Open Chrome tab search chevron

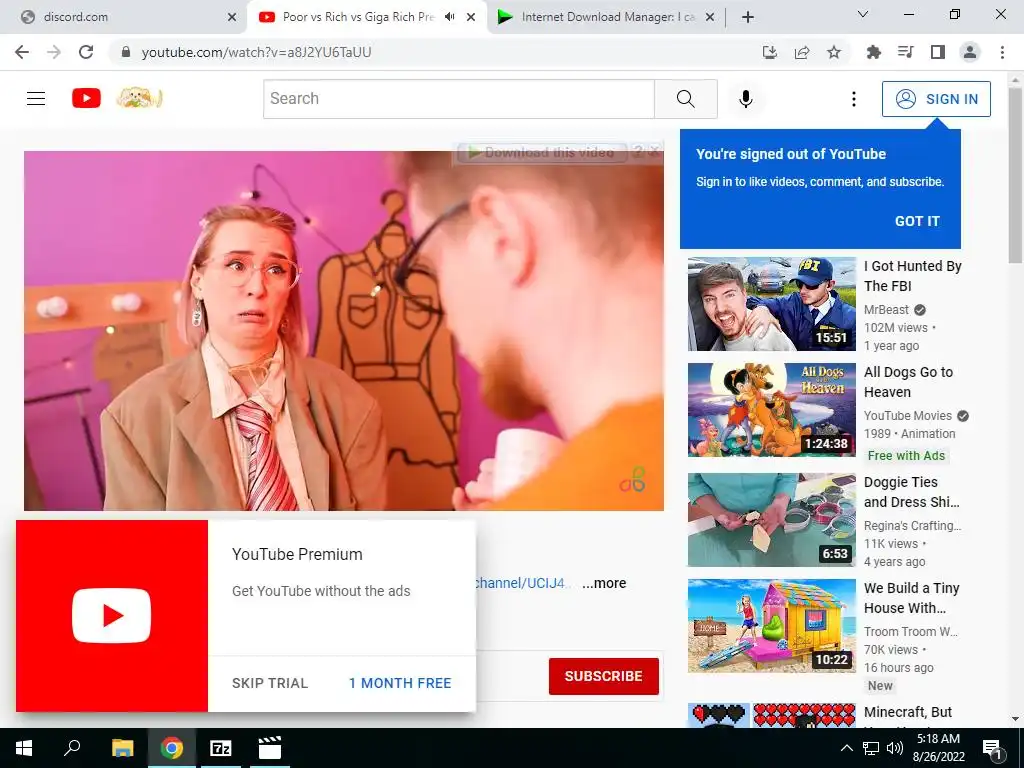[x=863, y=14]
